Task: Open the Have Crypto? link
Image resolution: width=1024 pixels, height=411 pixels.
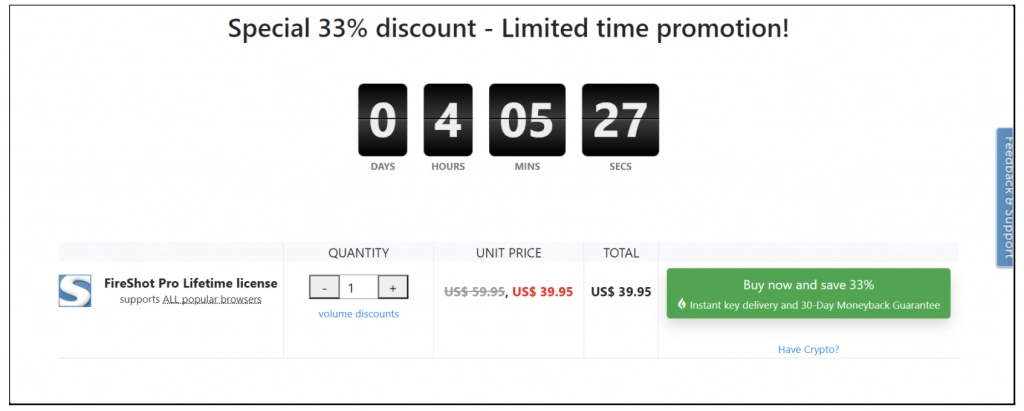Action: (x=808, y=349)
